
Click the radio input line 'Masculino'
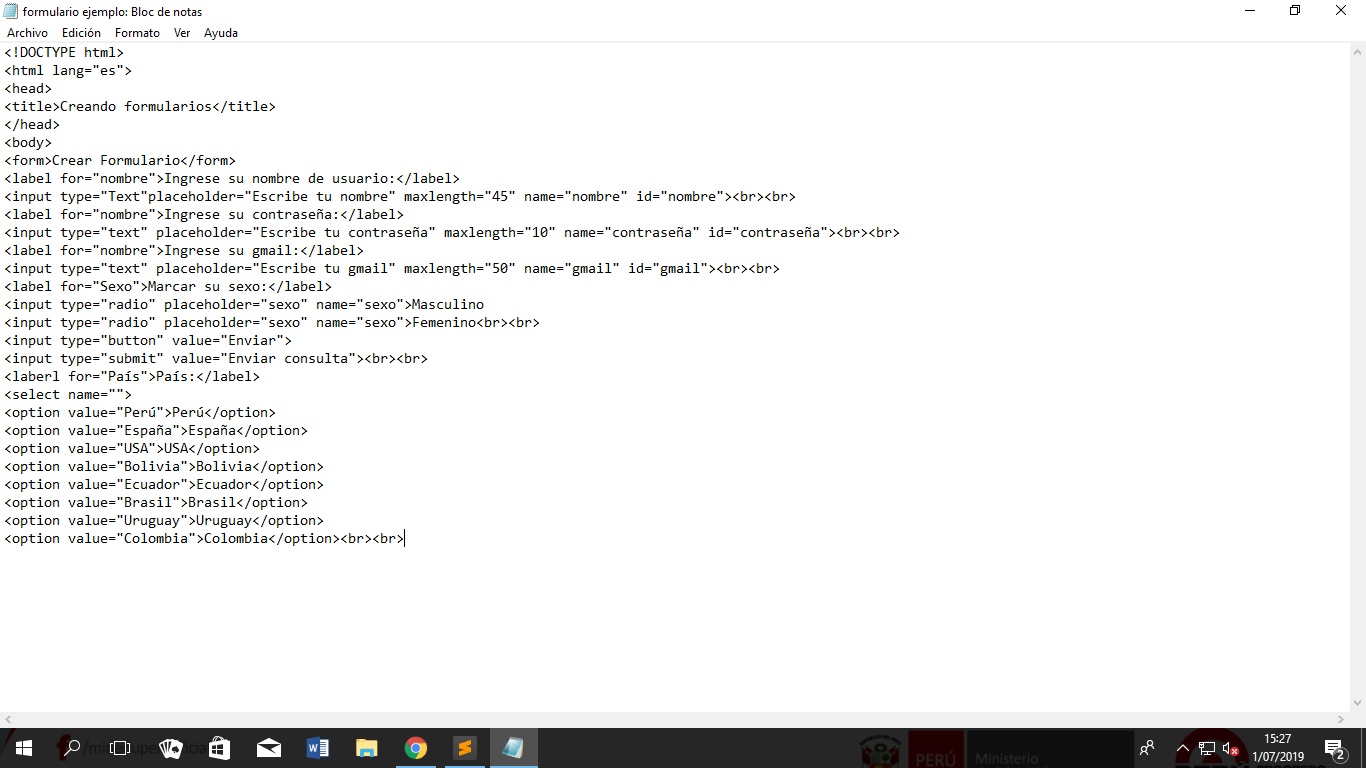coord(244,304)
